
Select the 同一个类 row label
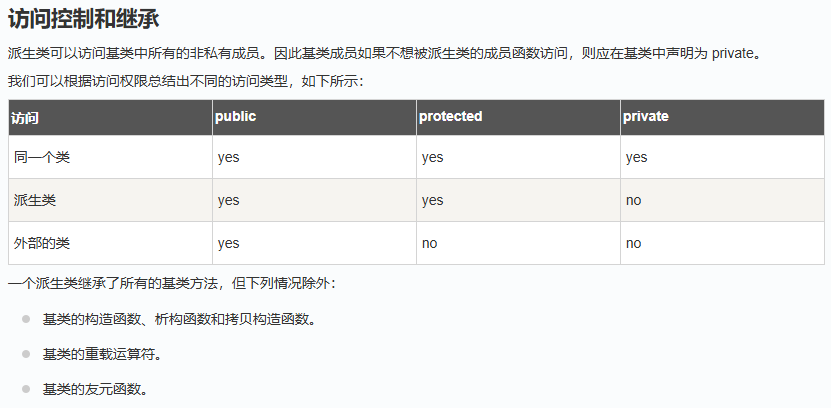[42, 157]
